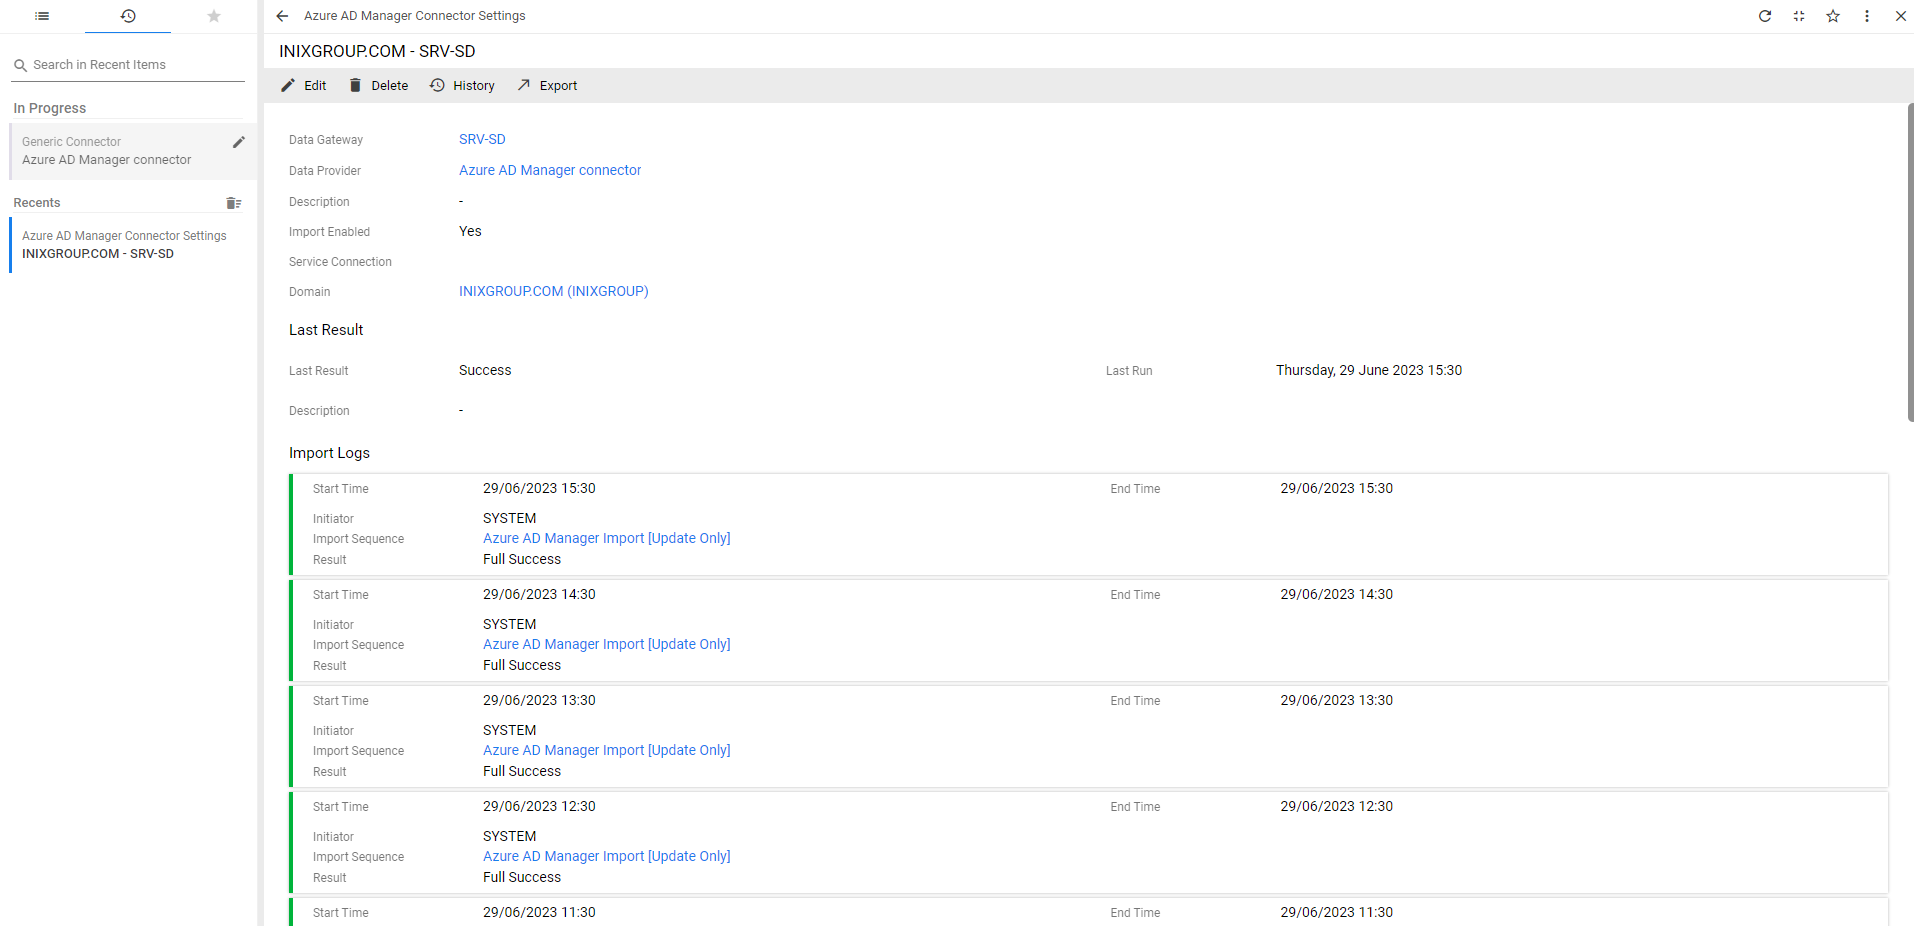Open the favorites star tab

coord(213,16)
